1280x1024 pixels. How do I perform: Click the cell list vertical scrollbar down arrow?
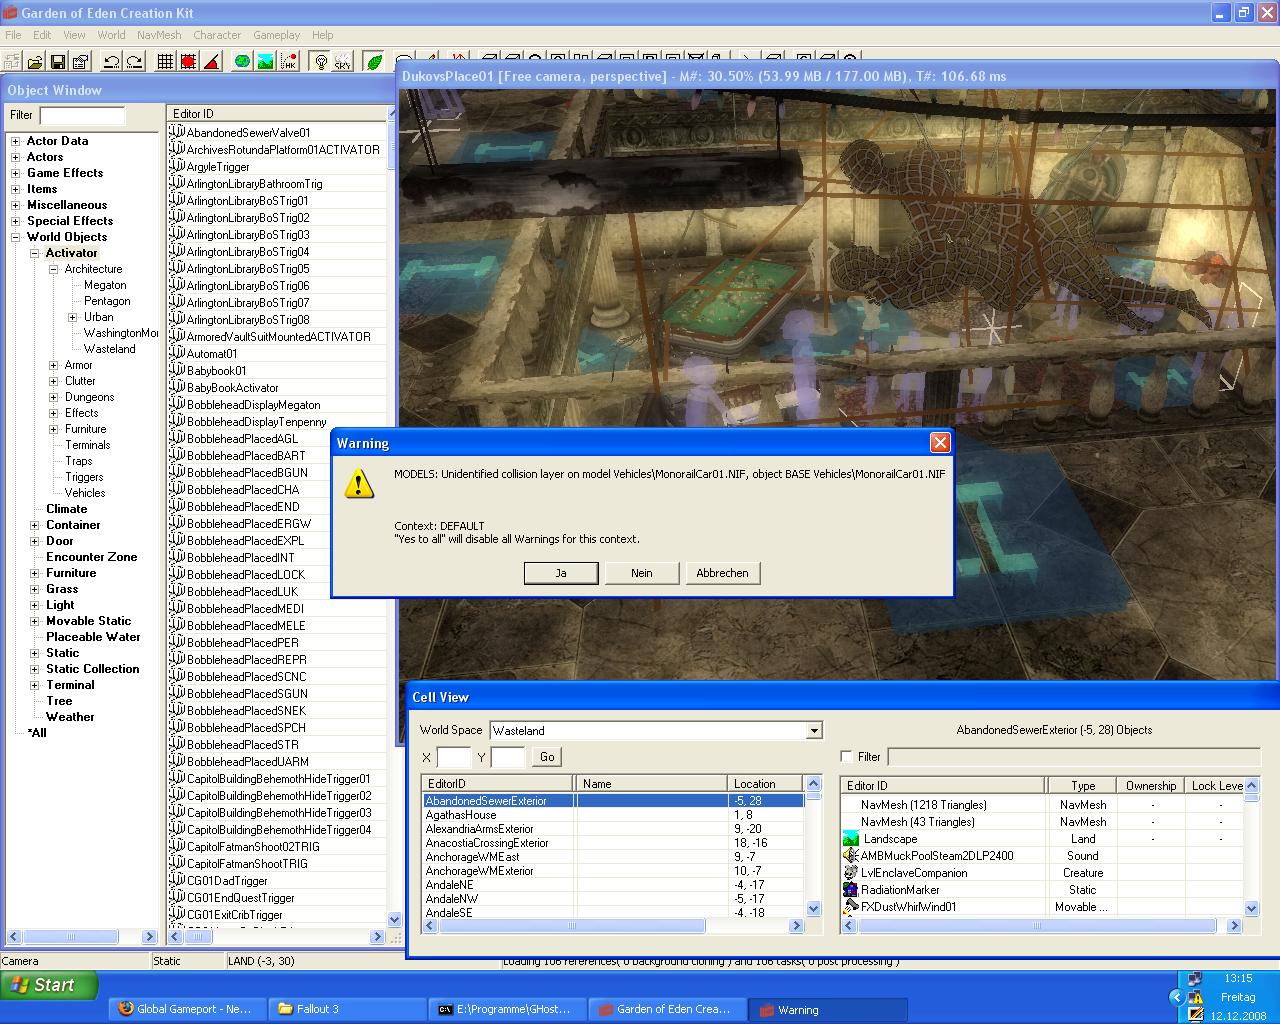[813, 910]
